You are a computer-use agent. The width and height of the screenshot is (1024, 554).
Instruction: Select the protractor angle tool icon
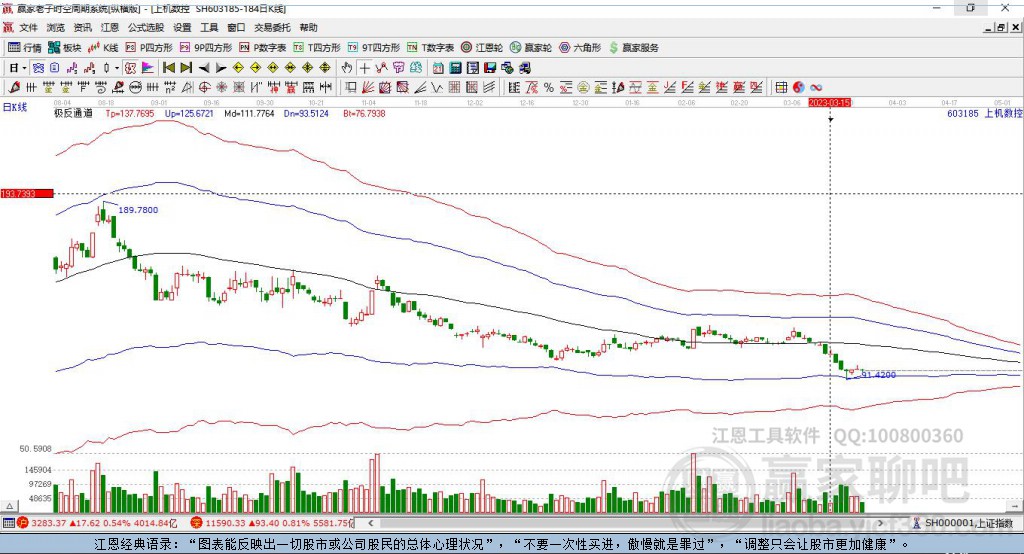point(187,87)
